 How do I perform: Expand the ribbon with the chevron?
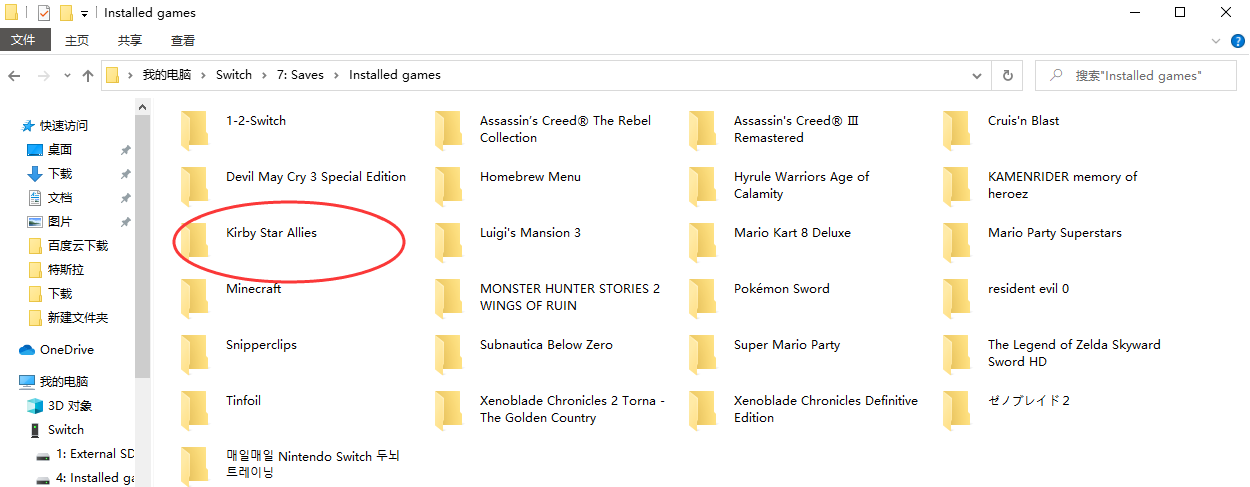pos(1216,41)
